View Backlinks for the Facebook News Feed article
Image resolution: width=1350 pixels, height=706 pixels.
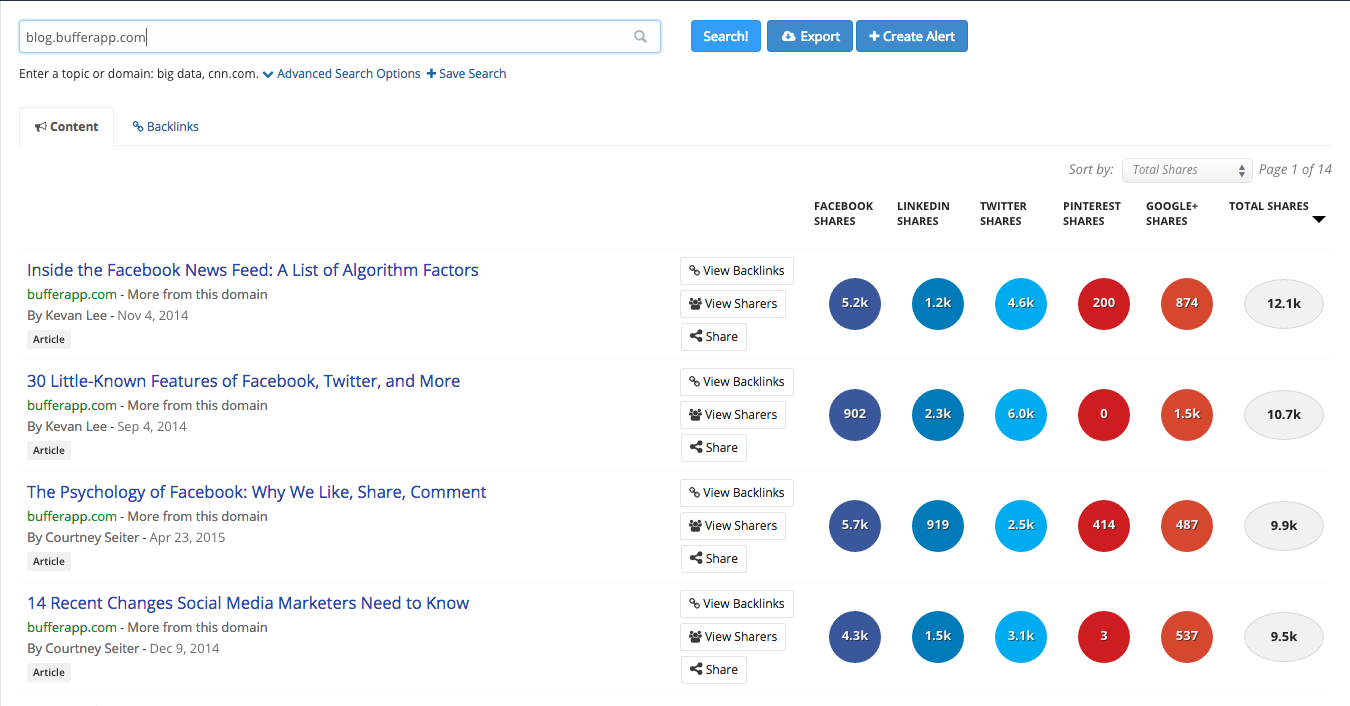click(x=737, y=271)
